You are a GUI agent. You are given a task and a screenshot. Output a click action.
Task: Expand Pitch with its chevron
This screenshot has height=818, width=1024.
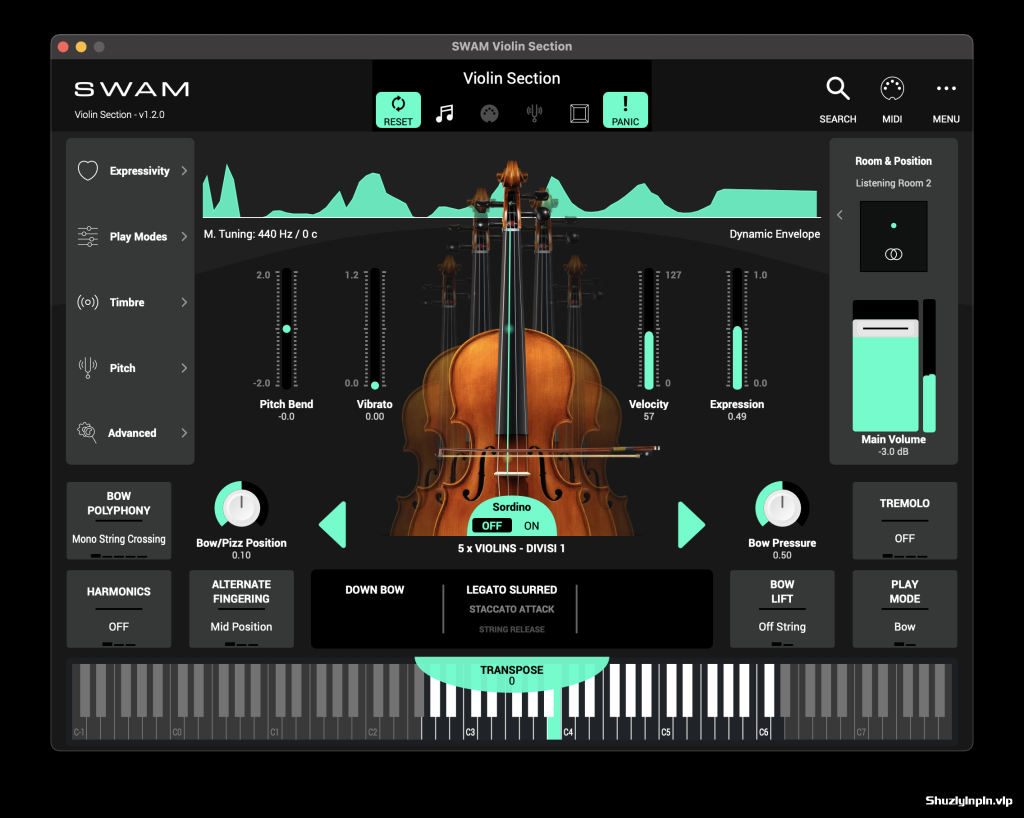184,368
